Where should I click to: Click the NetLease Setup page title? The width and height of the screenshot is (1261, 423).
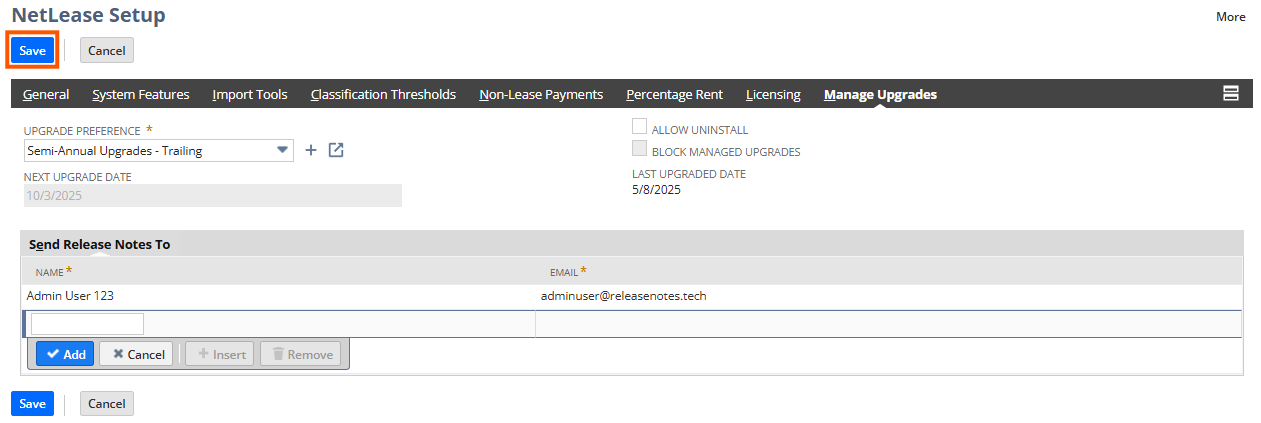coord(89,15)
